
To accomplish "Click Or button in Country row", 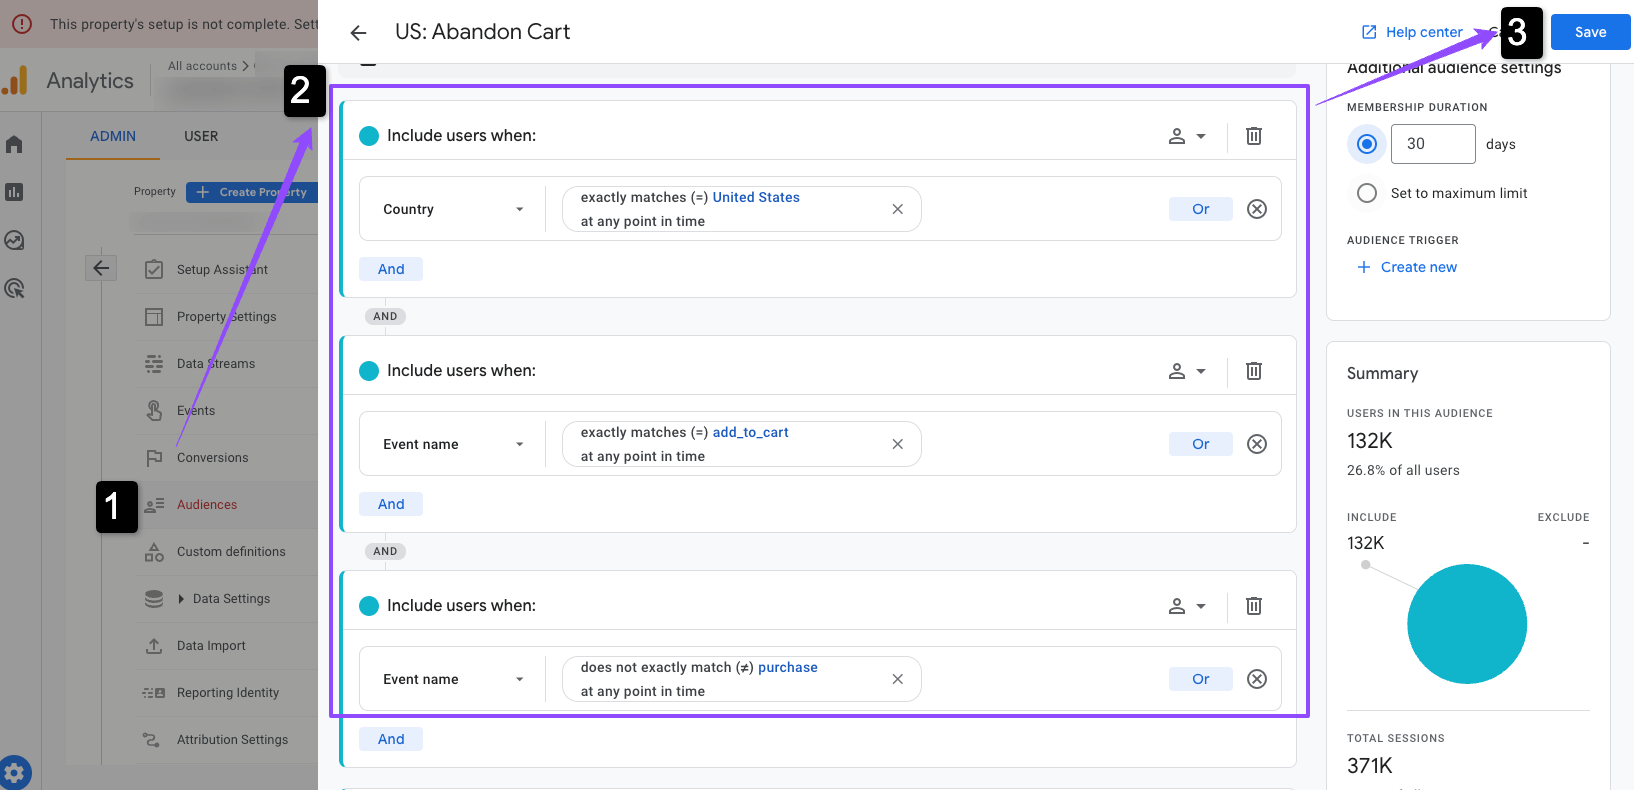I will pyautogui.click(x=1201, y=209).
